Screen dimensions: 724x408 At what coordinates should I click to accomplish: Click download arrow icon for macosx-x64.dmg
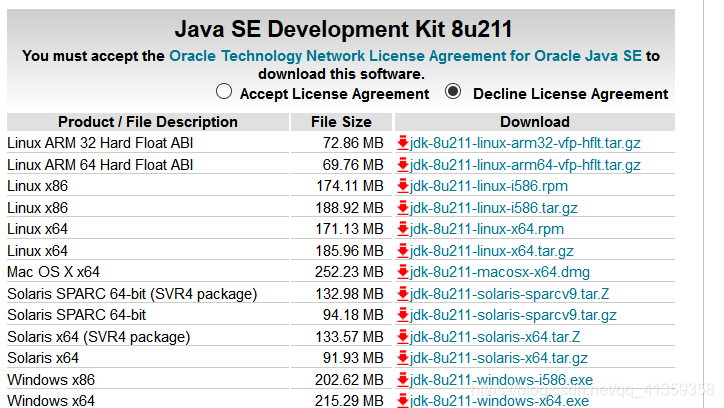(403, 272)
